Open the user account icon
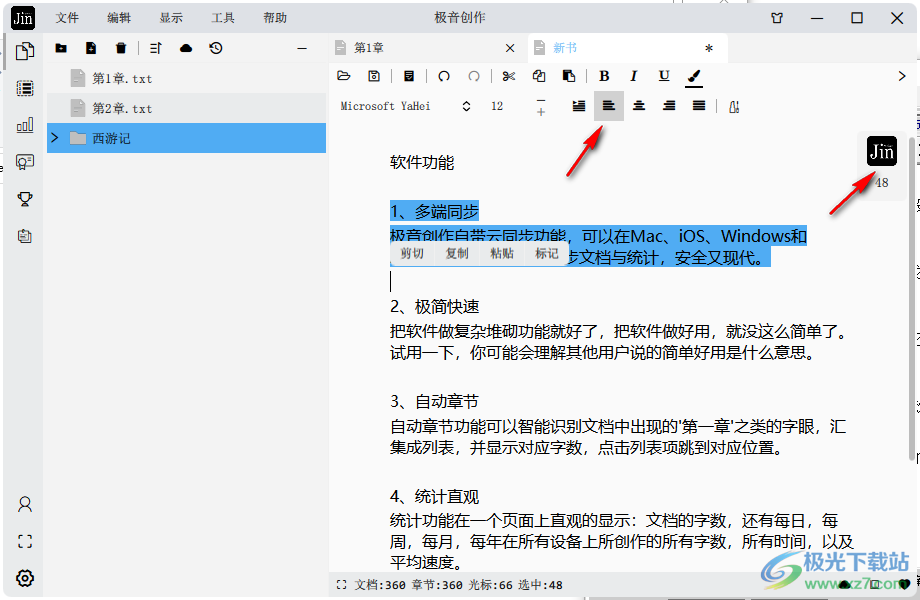The height and width of the screenshot is (600, 920). pos(25,504)
